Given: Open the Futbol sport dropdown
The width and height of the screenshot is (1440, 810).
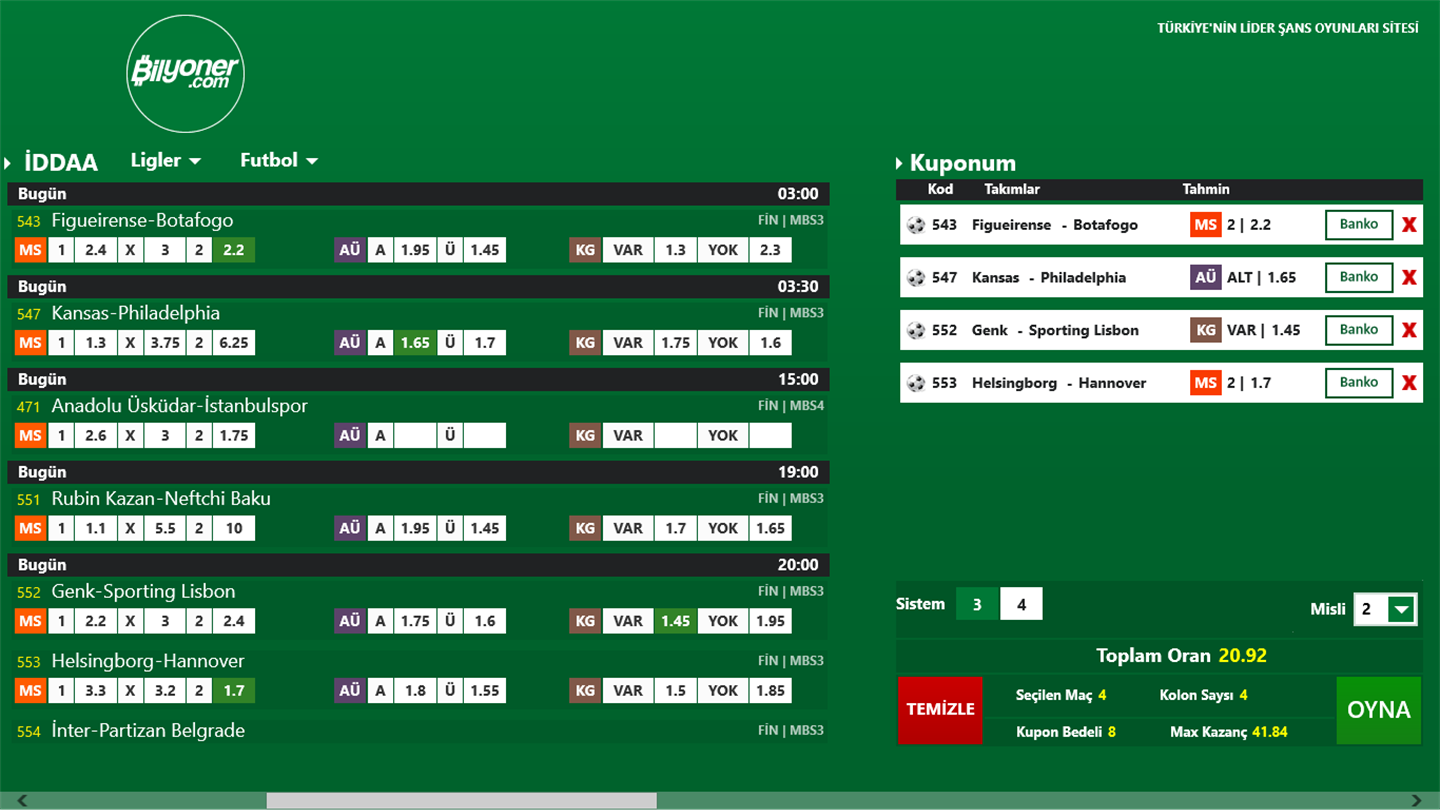Looking at the screenshot, I should [x=279, y=160].
